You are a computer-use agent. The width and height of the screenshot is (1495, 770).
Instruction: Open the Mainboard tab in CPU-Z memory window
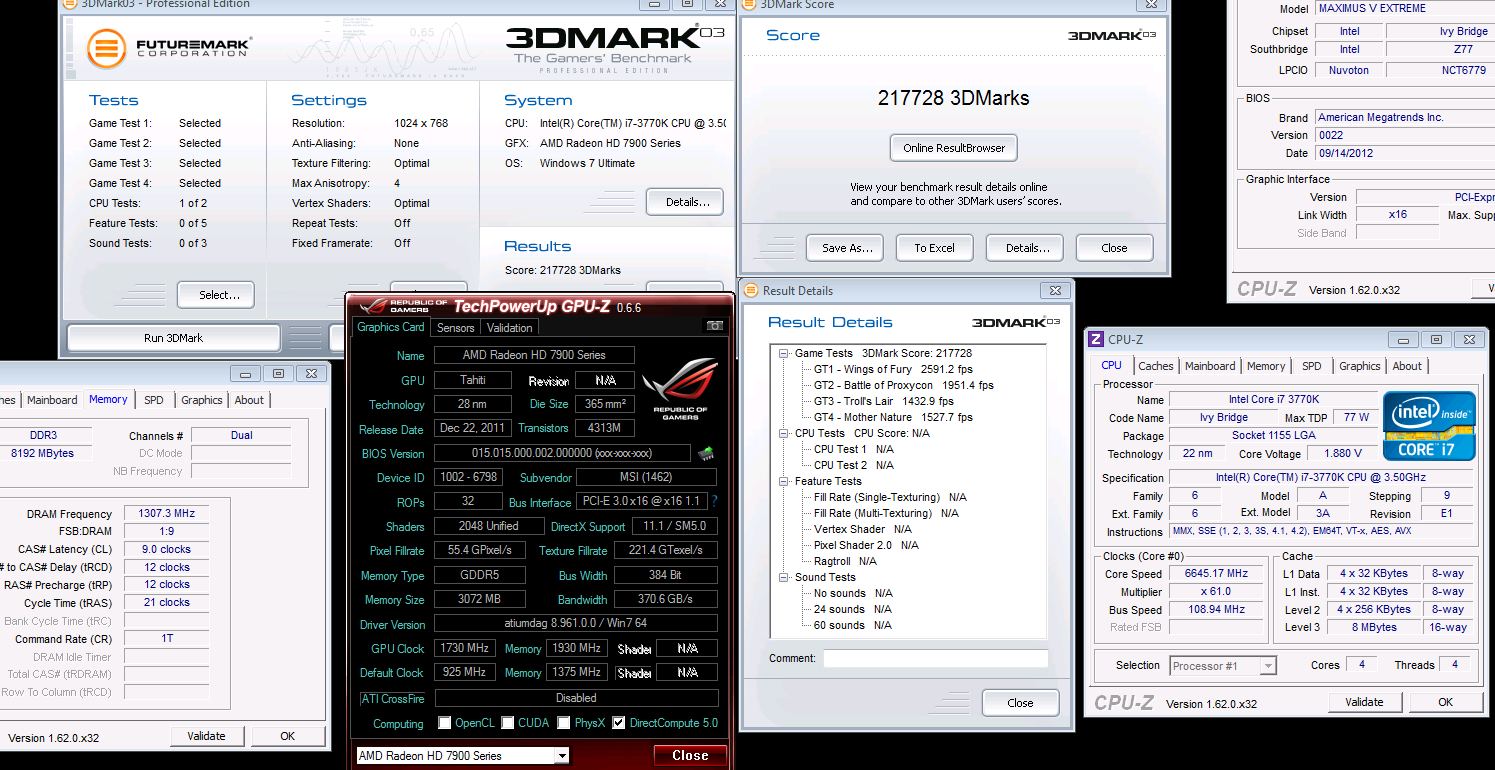[x=52, y=400]
